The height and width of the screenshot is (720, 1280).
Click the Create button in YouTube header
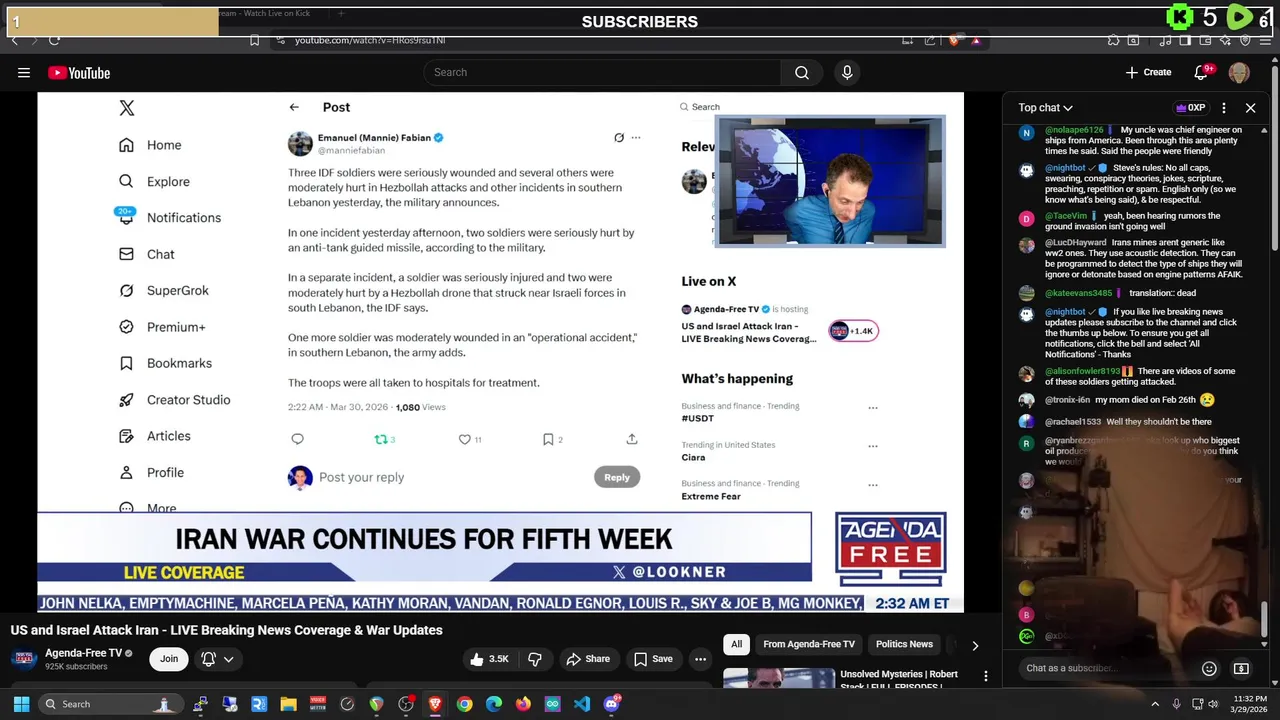point(1148,72)
